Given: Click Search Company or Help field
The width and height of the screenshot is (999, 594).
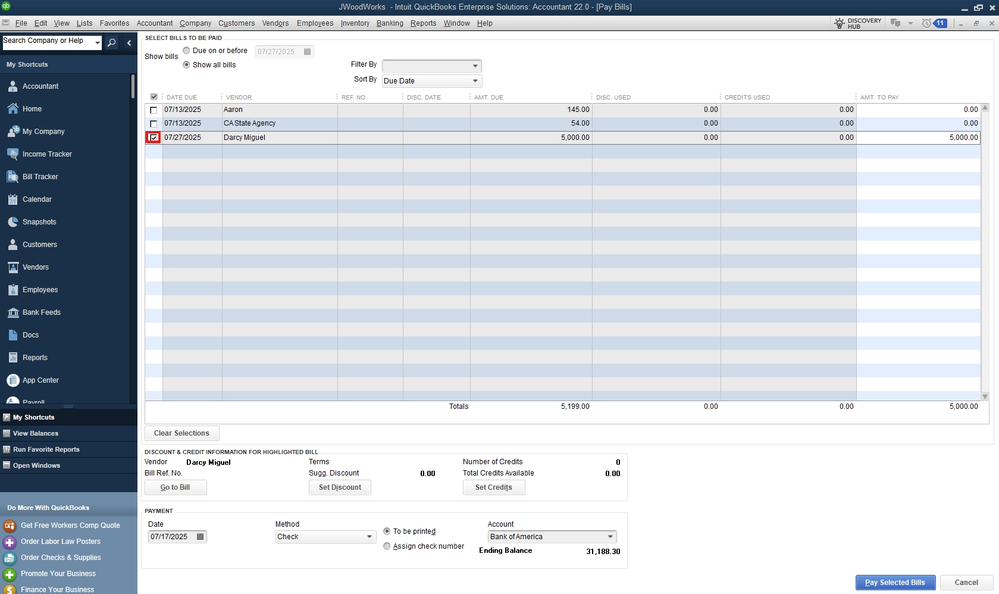Looking at the screenshot, I should (47, 43).
